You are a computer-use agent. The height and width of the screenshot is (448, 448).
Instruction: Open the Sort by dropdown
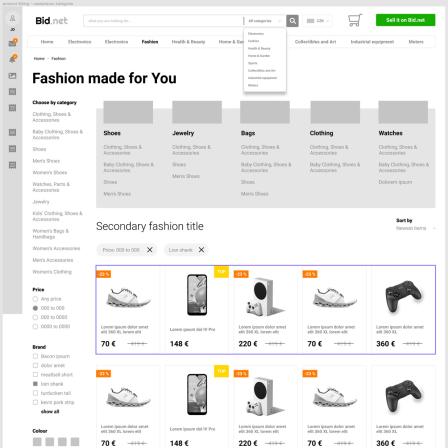click(415, 228)
